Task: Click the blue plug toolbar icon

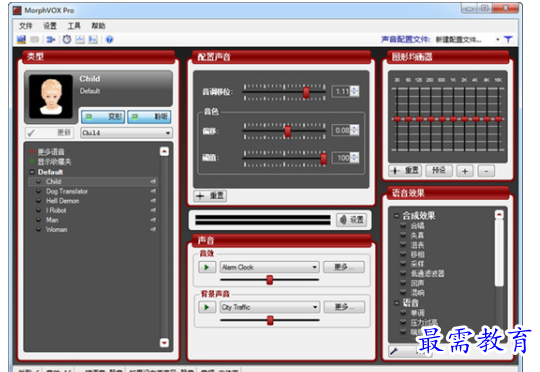Action: [x=51, y=40]
